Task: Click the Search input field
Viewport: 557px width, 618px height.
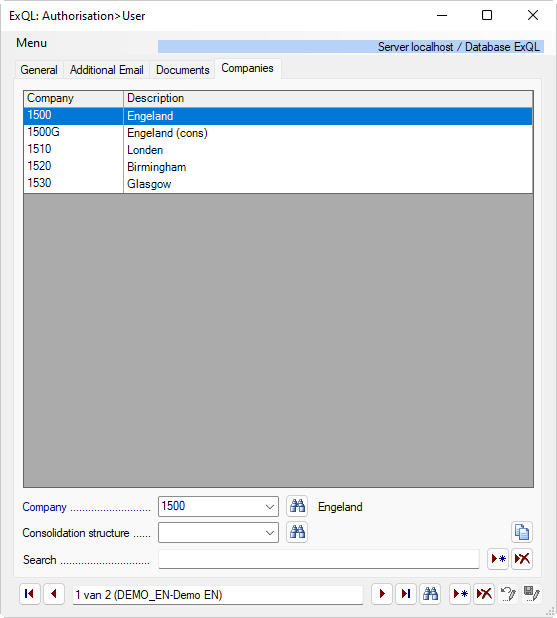Action: (x=319, y=559)
